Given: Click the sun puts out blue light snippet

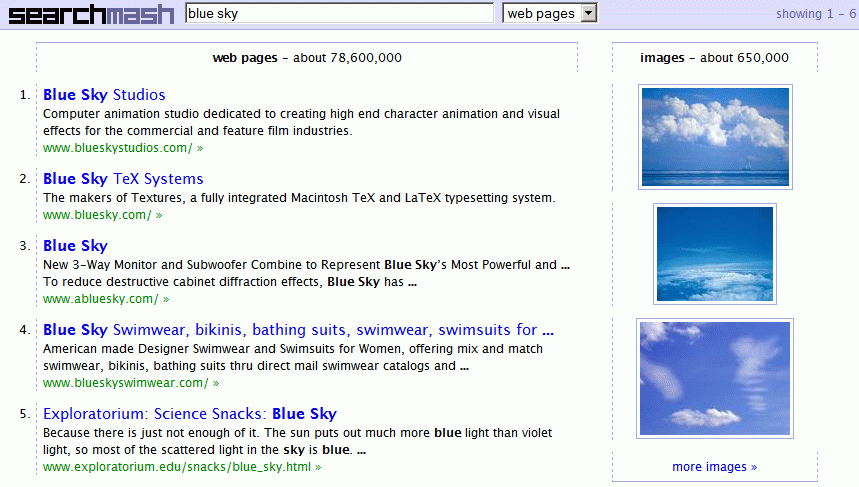Looking at the screenshot, I should tap(297, 441).
